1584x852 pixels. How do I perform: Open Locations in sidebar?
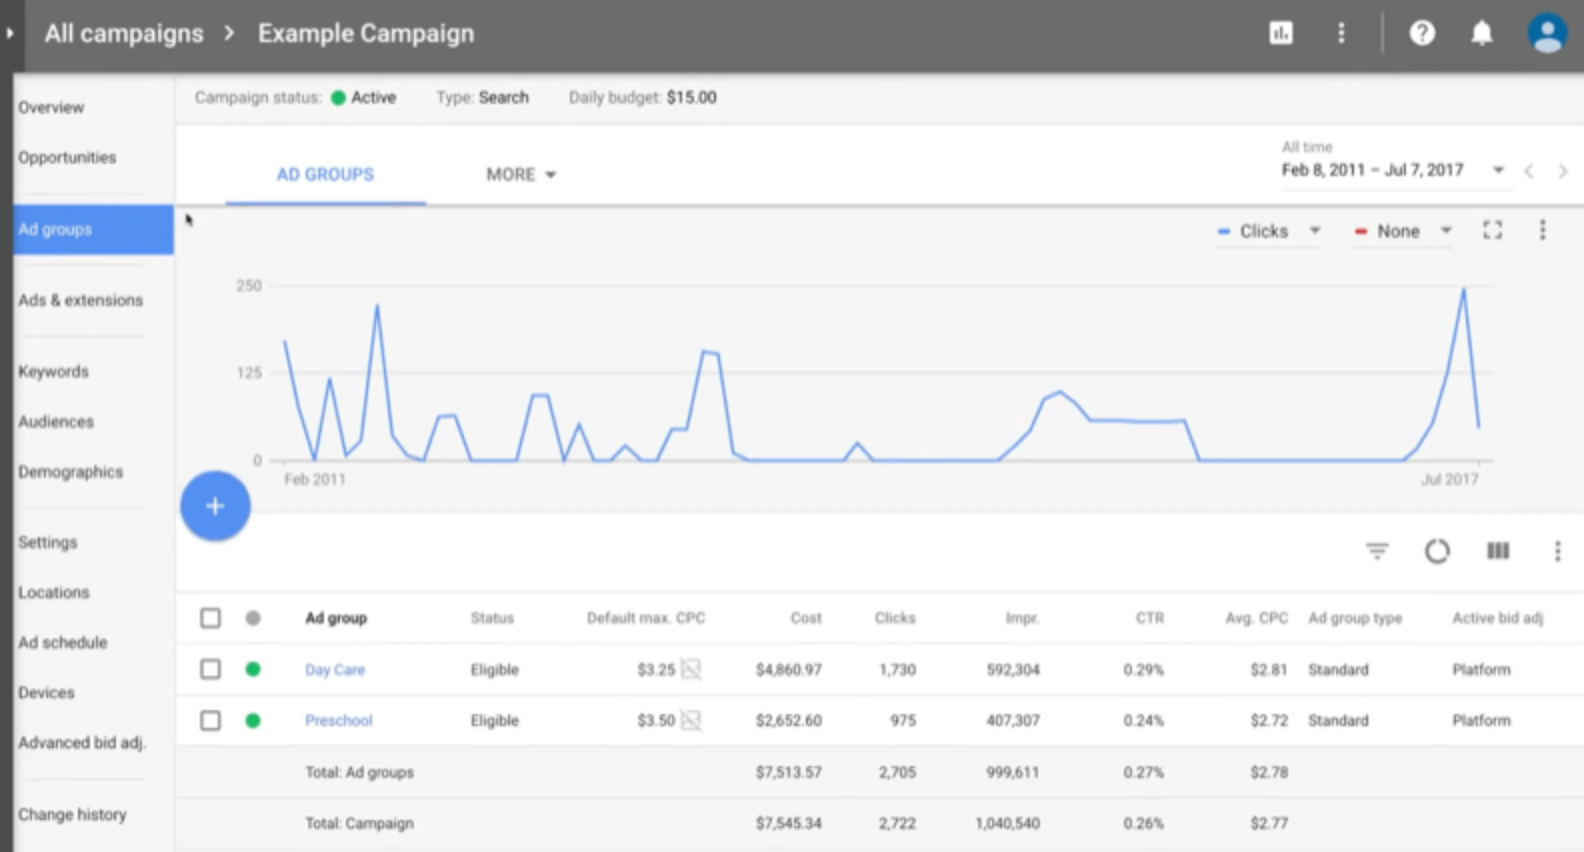point(53,592)
